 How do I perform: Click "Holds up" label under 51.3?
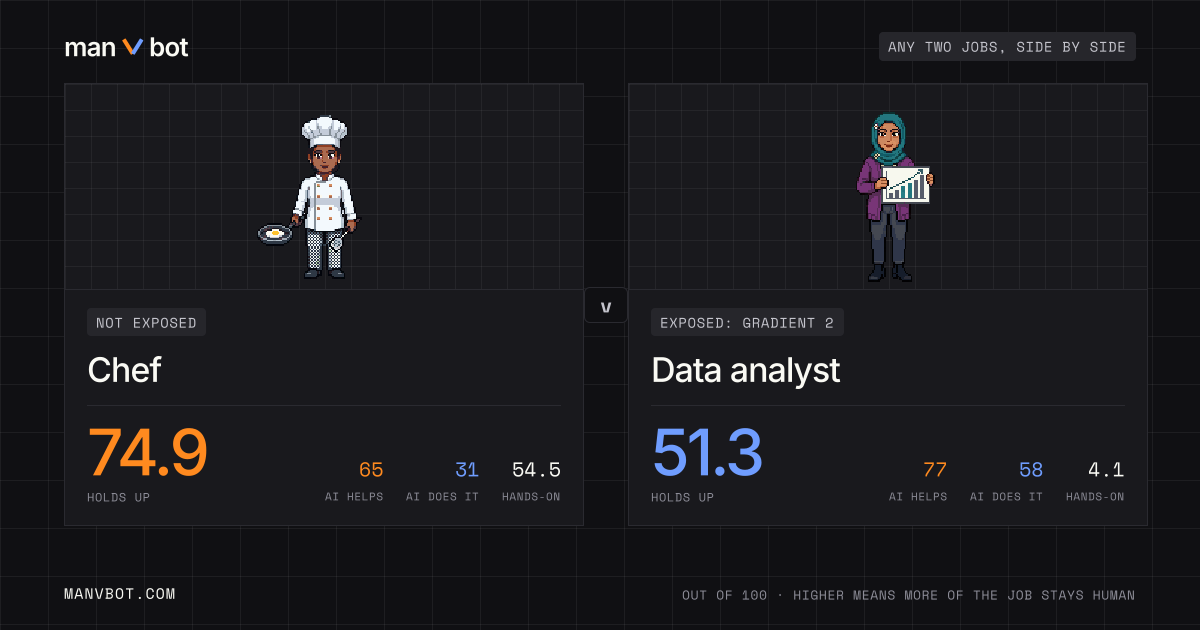pos(683,497)
